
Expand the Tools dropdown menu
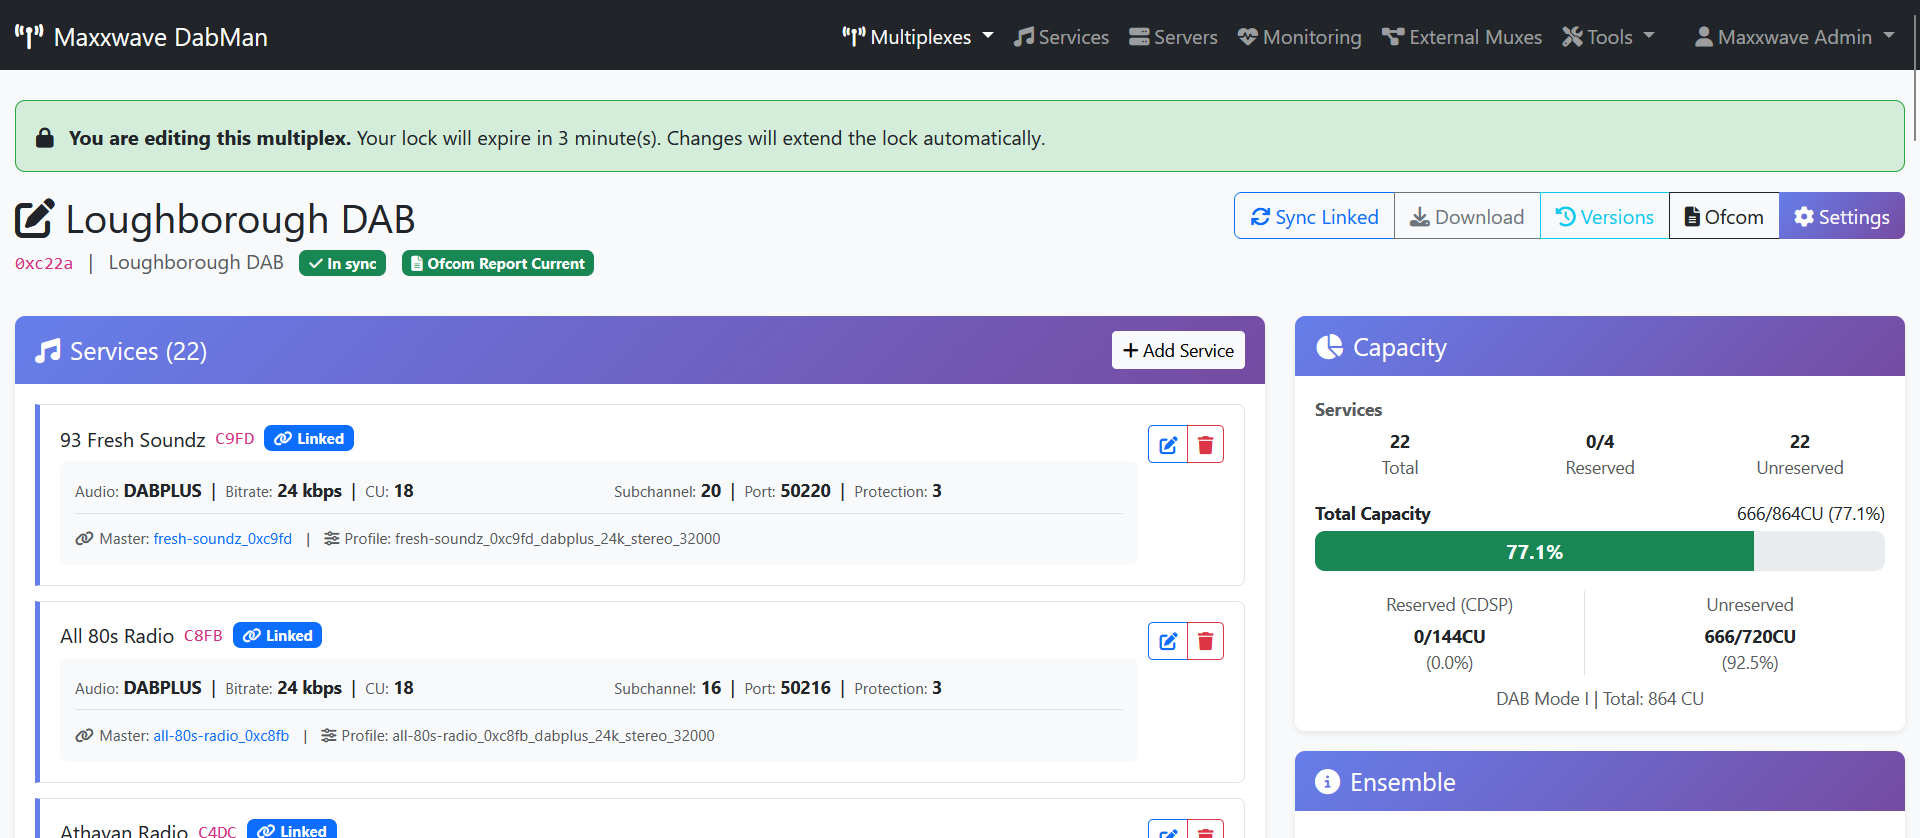coord(1608,37)
